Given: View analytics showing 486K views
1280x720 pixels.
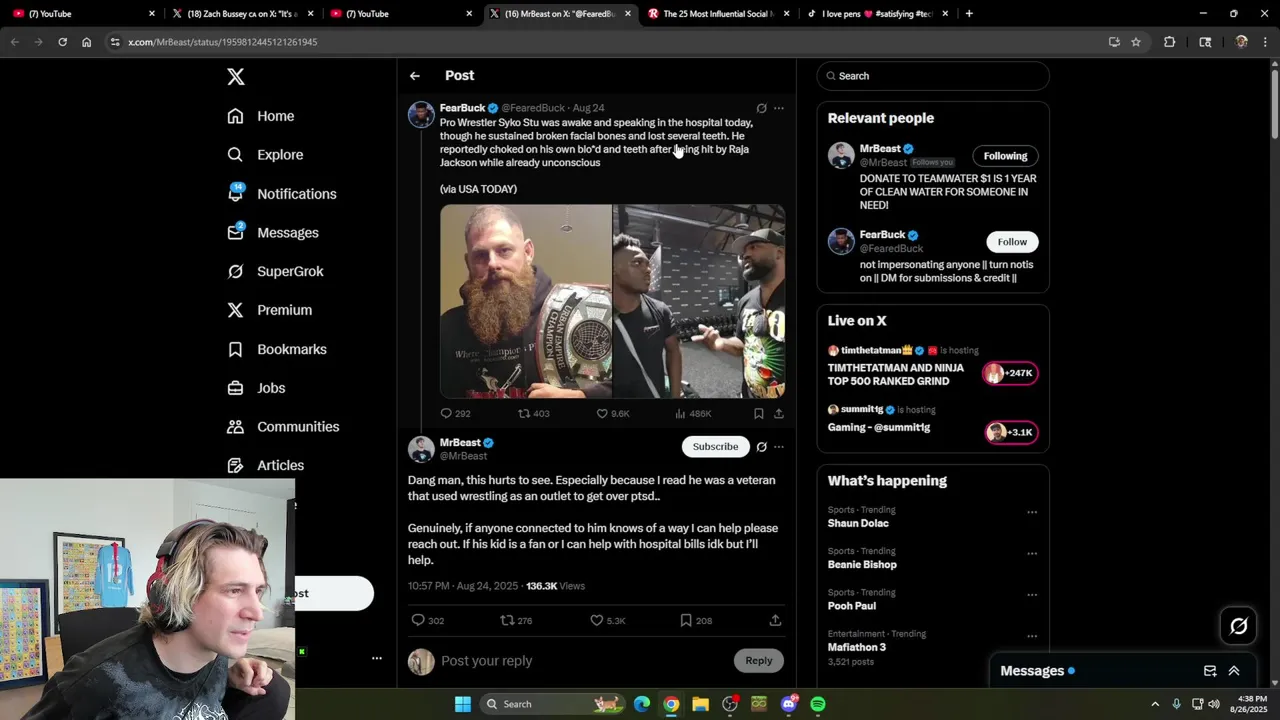Looking at the screenshot, I should click(x=693, y=413).
